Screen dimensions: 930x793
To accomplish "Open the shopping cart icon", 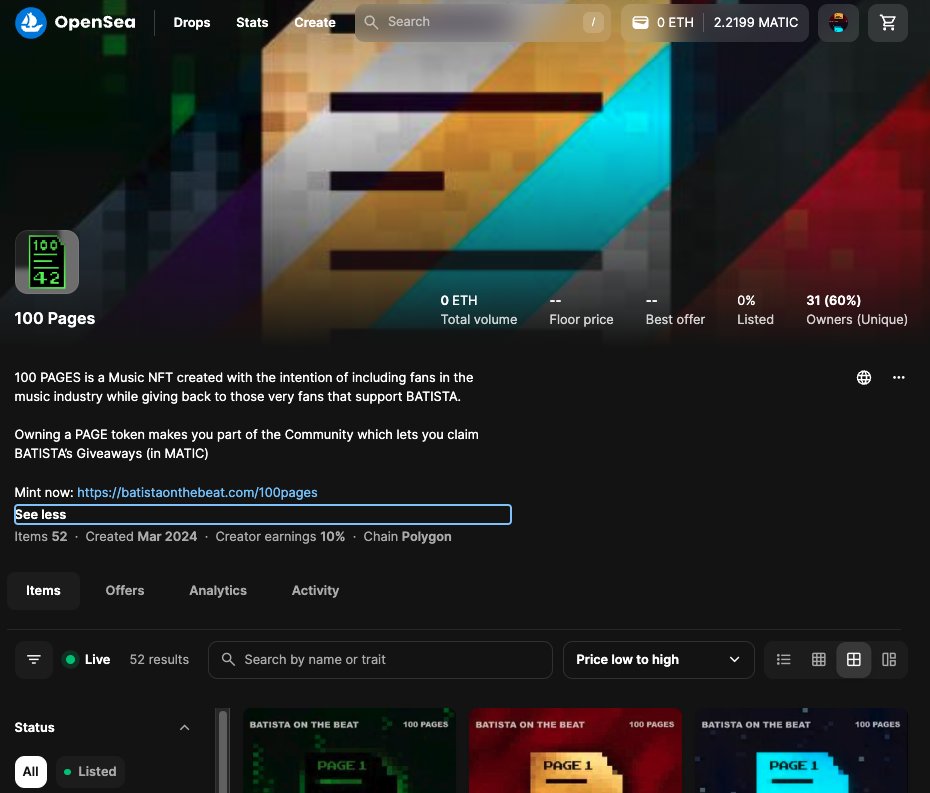I will point(887,23).
